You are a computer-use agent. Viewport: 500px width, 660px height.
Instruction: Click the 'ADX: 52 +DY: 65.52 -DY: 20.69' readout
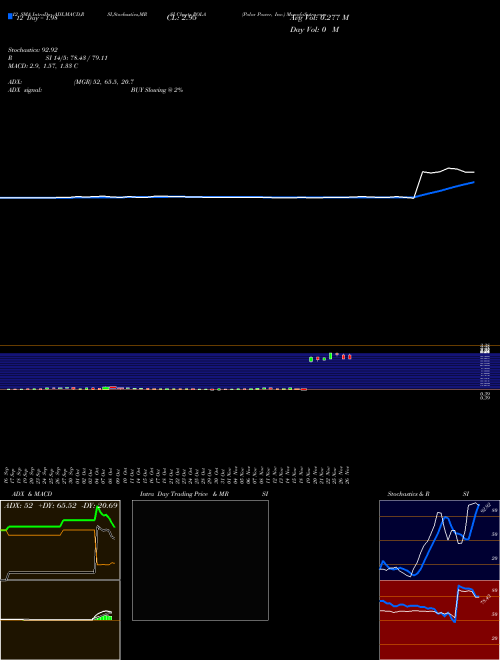pyautogui.click(x=61, y=506)
